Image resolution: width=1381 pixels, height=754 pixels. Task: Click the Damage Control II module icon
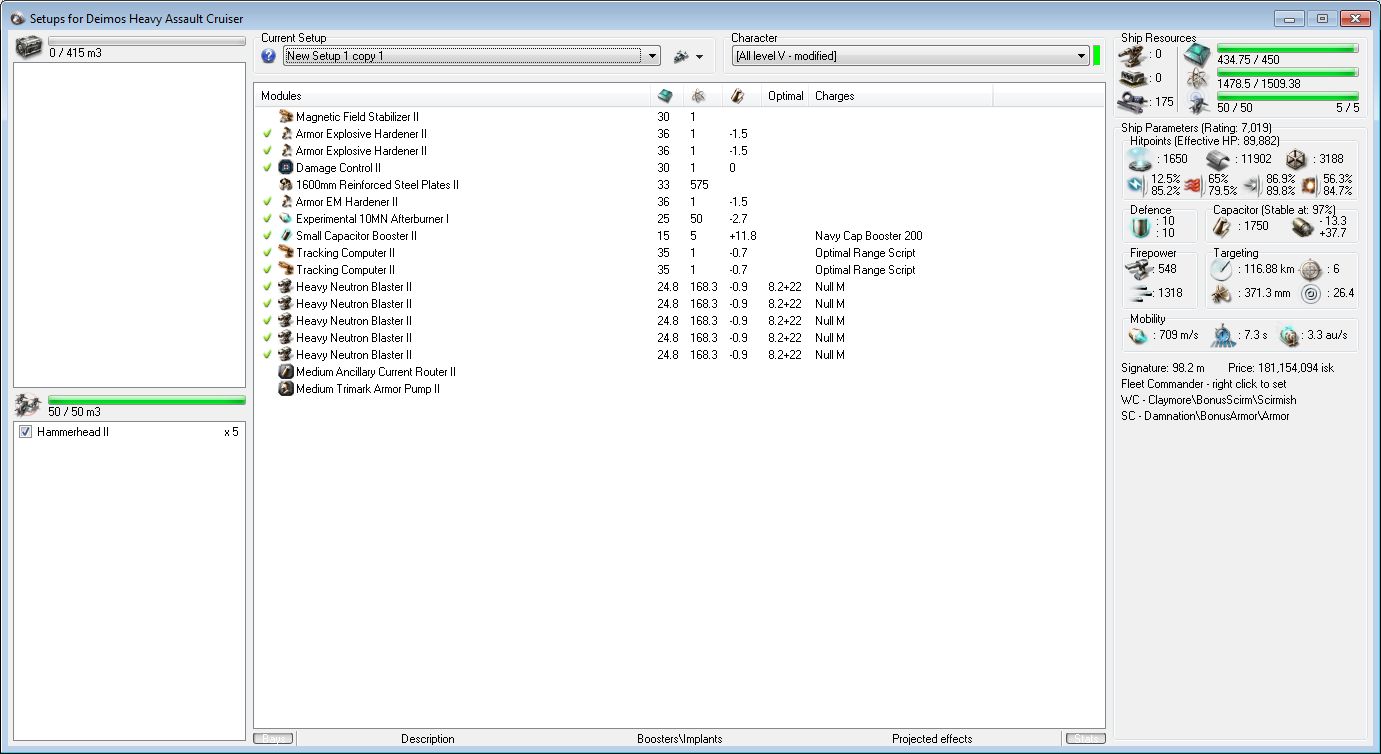point(285,168)
